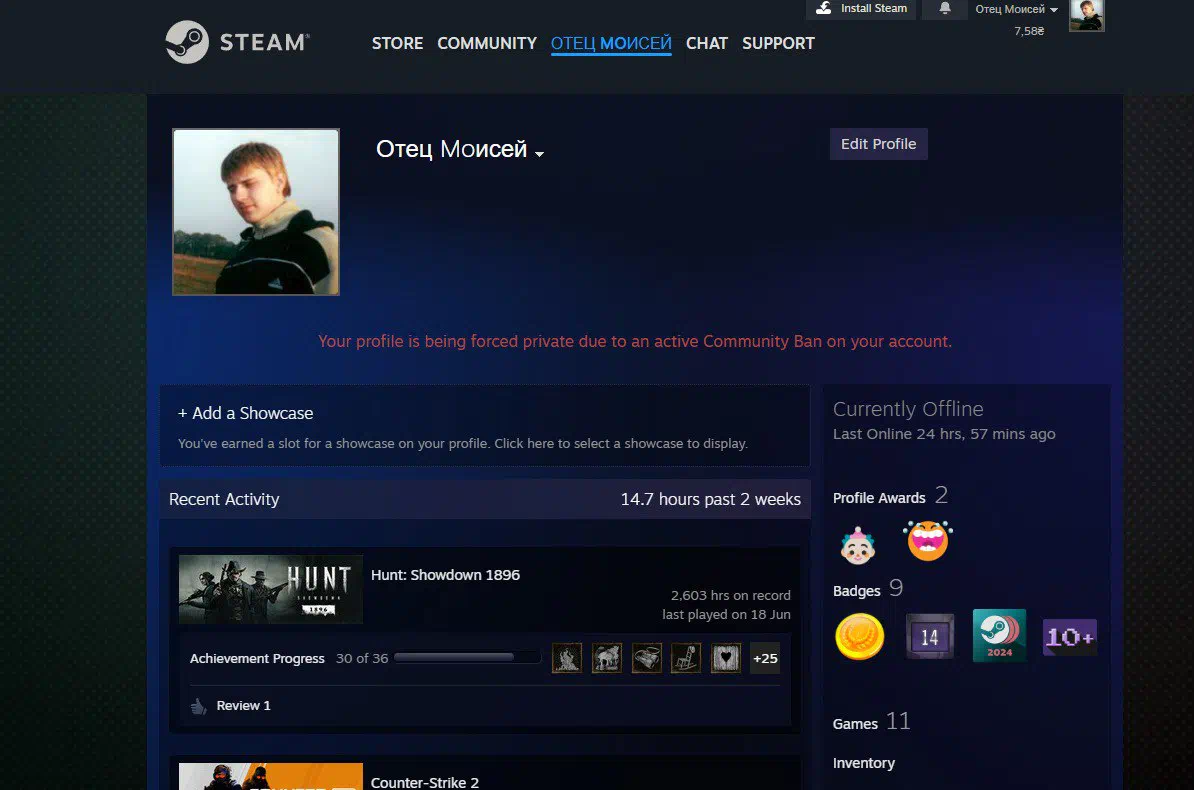Click the Currently Offline status text
This screenshot has height=790, width=1194.
coord(908,409)
